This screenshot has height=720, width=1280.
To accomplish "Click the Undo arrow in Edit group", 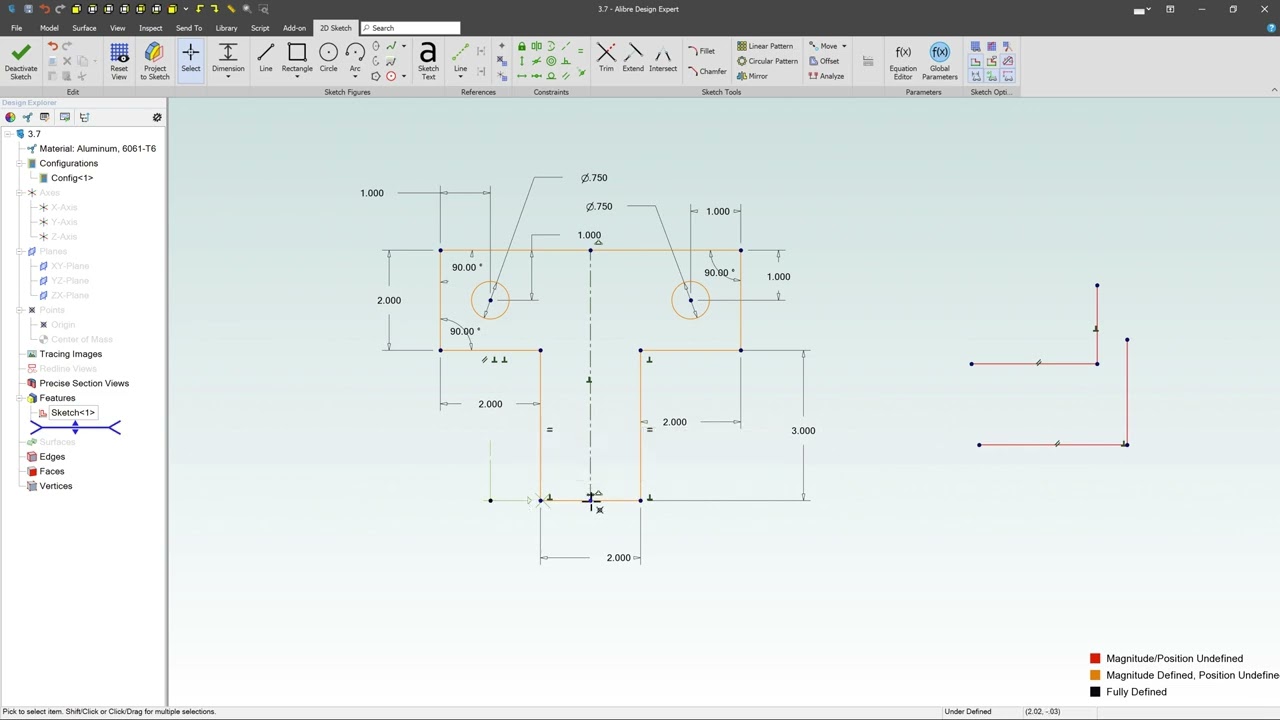I will pyautogui.click(x=52, y=47).
